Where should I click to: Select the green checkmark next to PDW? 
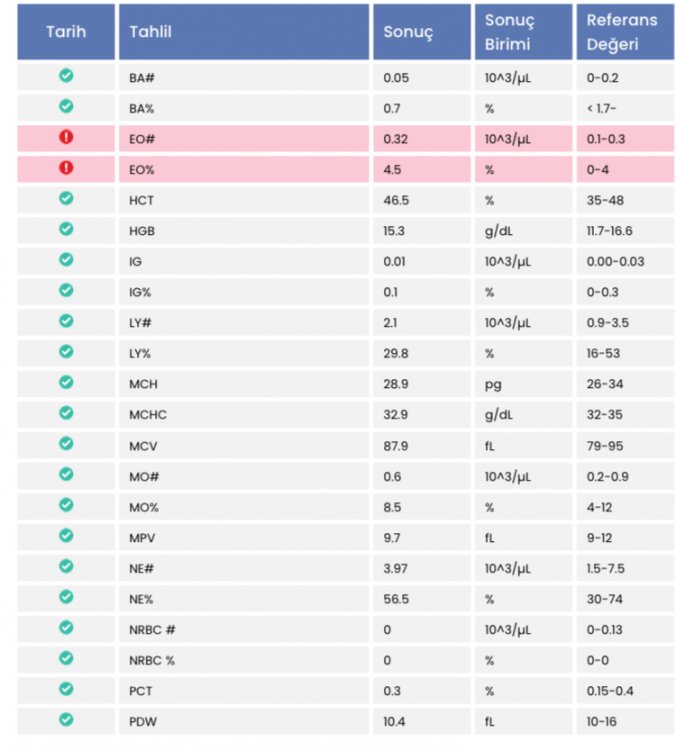pos(66,719)
